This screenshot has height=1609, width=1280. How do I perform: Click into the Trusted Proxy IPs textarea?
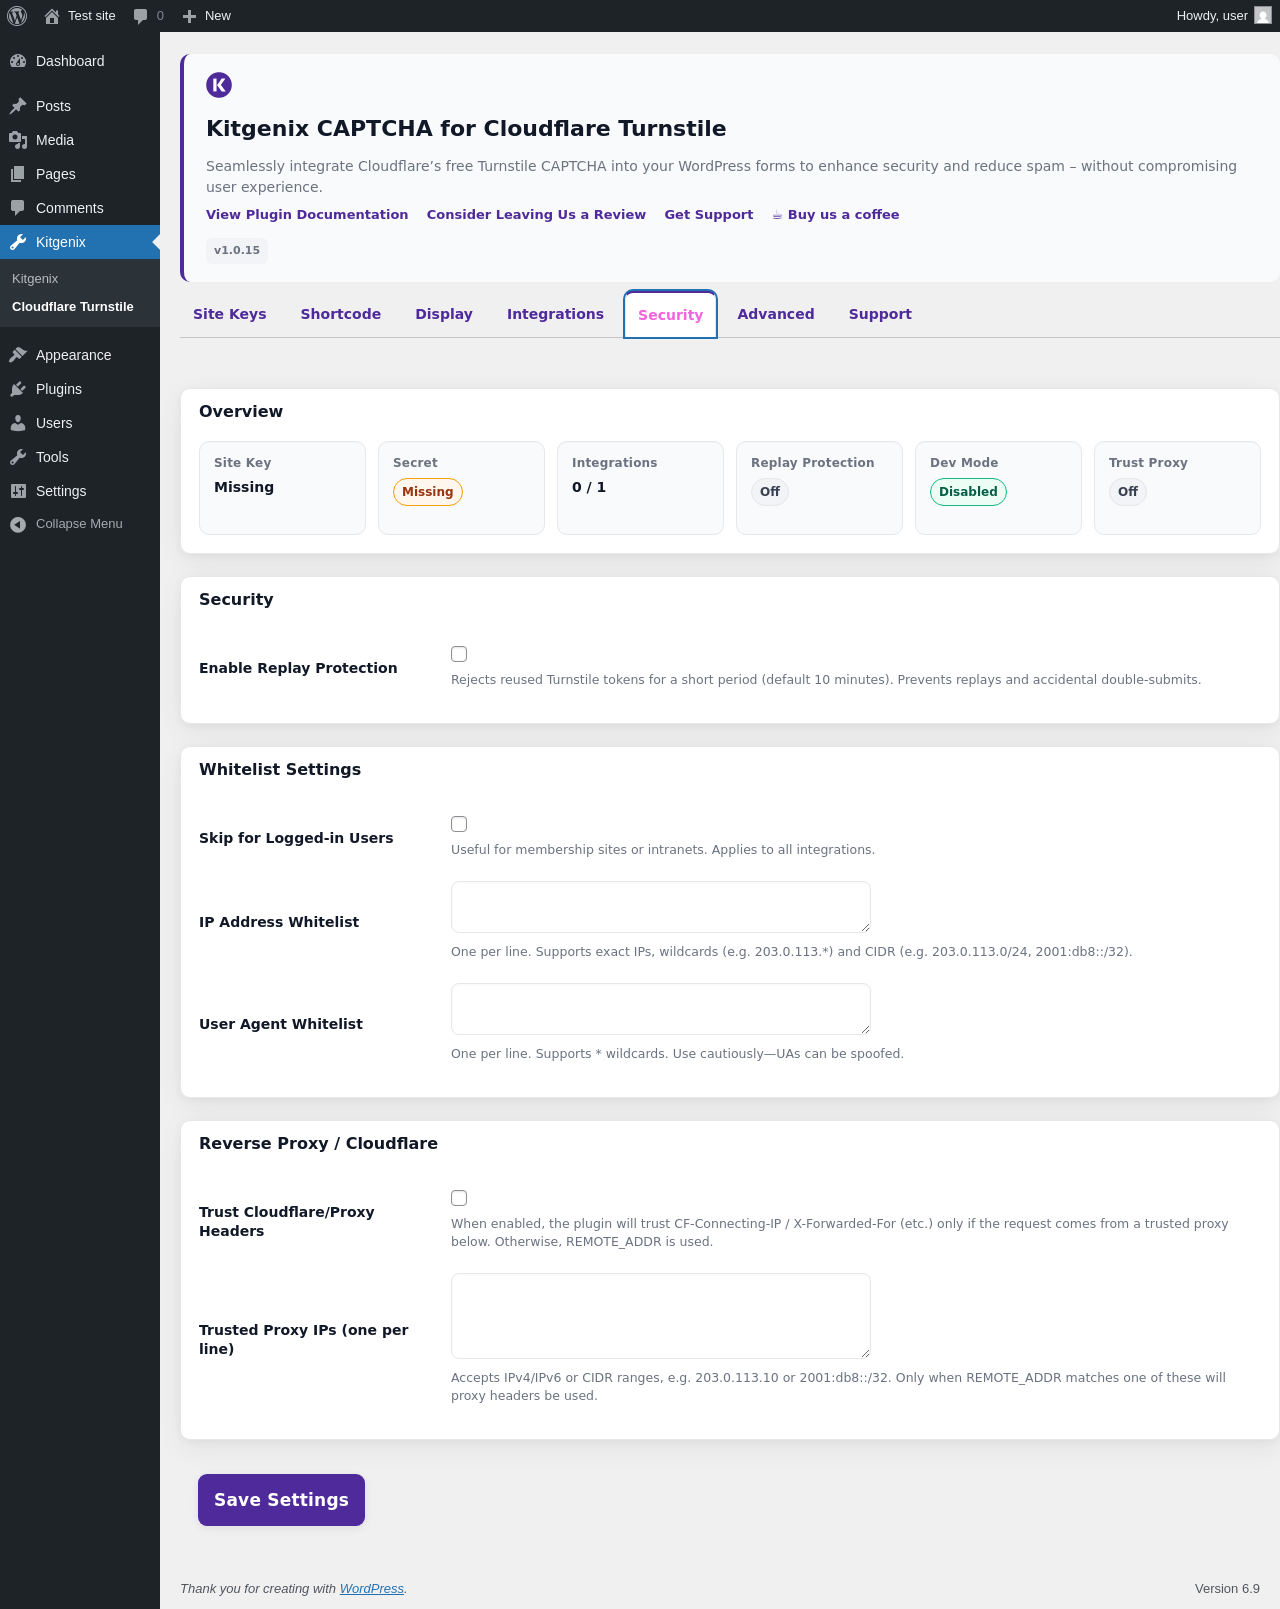661,1316
